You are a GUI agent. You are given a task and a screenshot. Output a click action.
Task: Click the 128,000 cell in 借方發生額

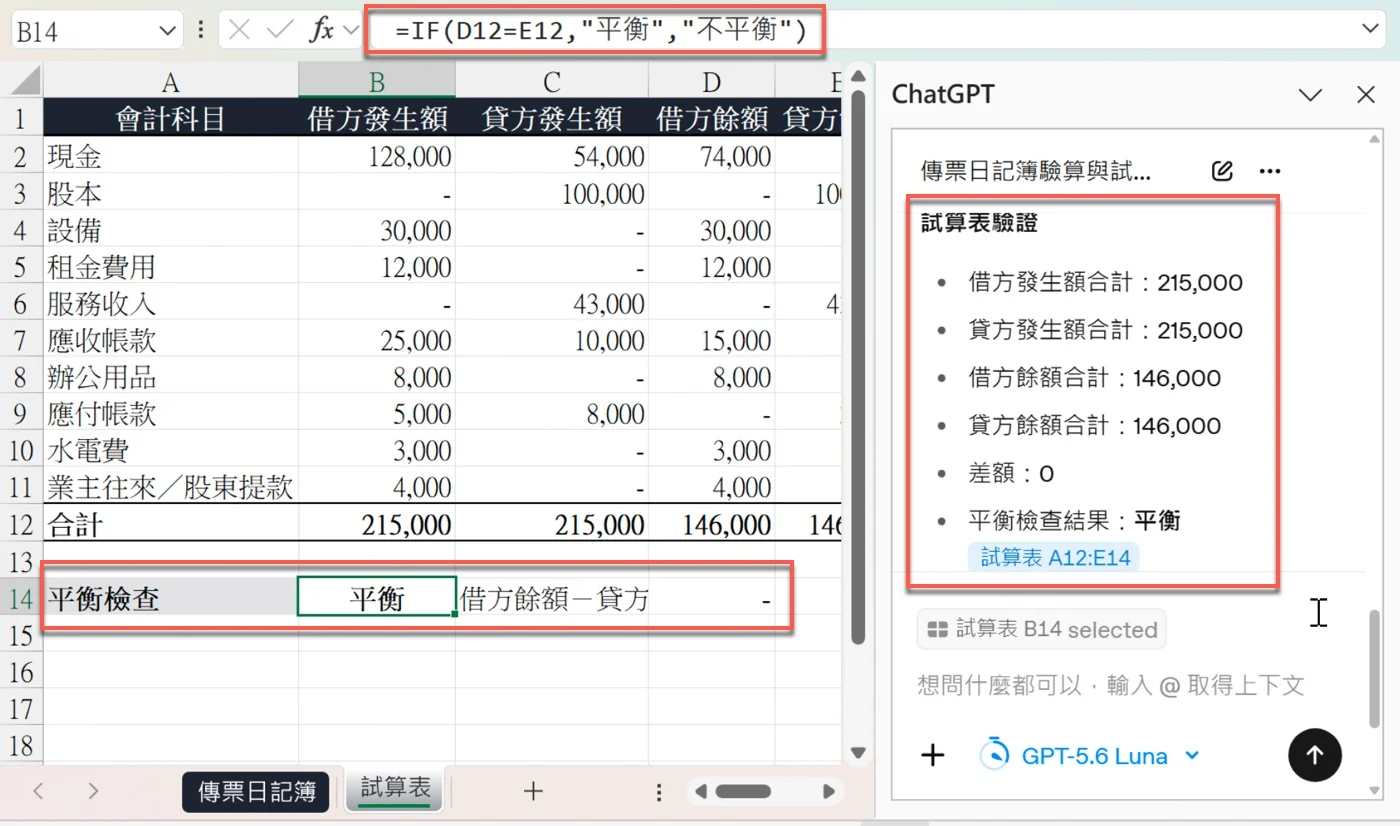tap(377, 156)
